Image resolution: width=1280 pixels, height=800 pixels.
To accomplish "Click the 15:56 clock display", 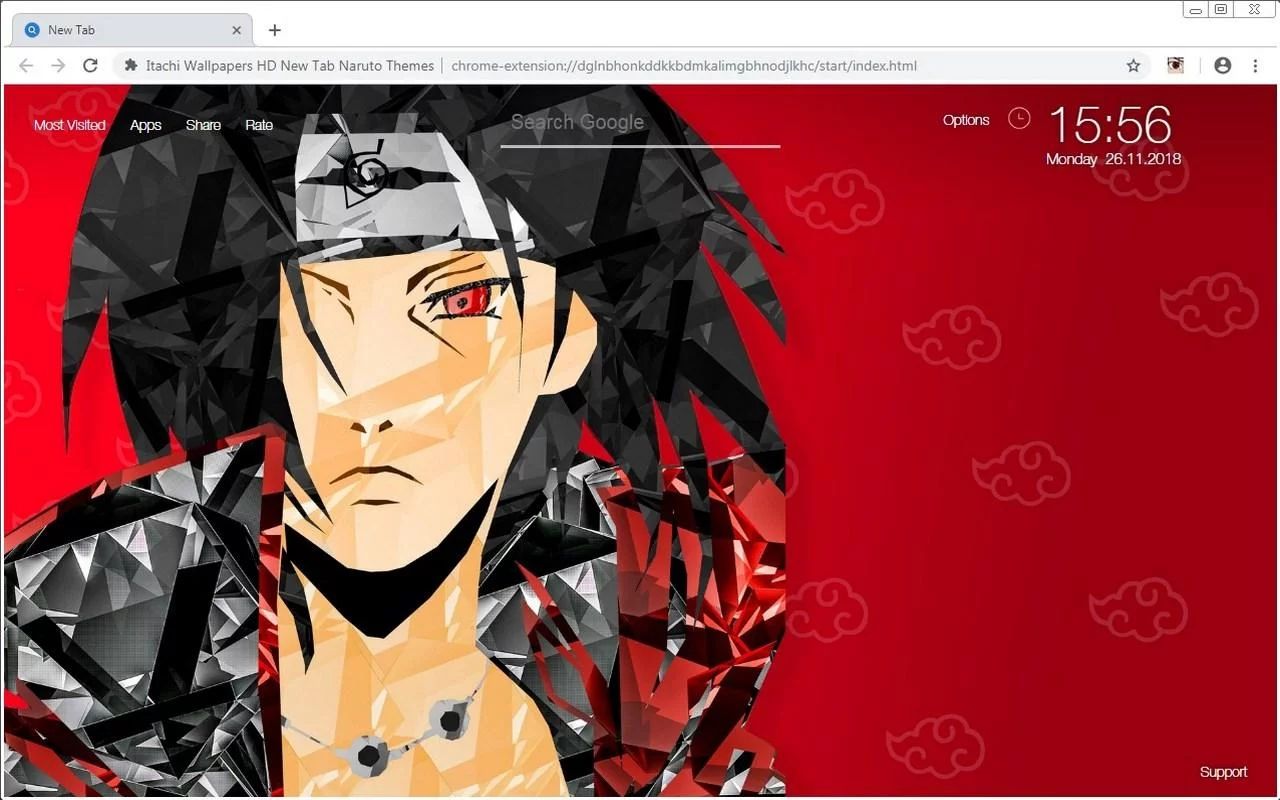I will tap(1109, 125).
